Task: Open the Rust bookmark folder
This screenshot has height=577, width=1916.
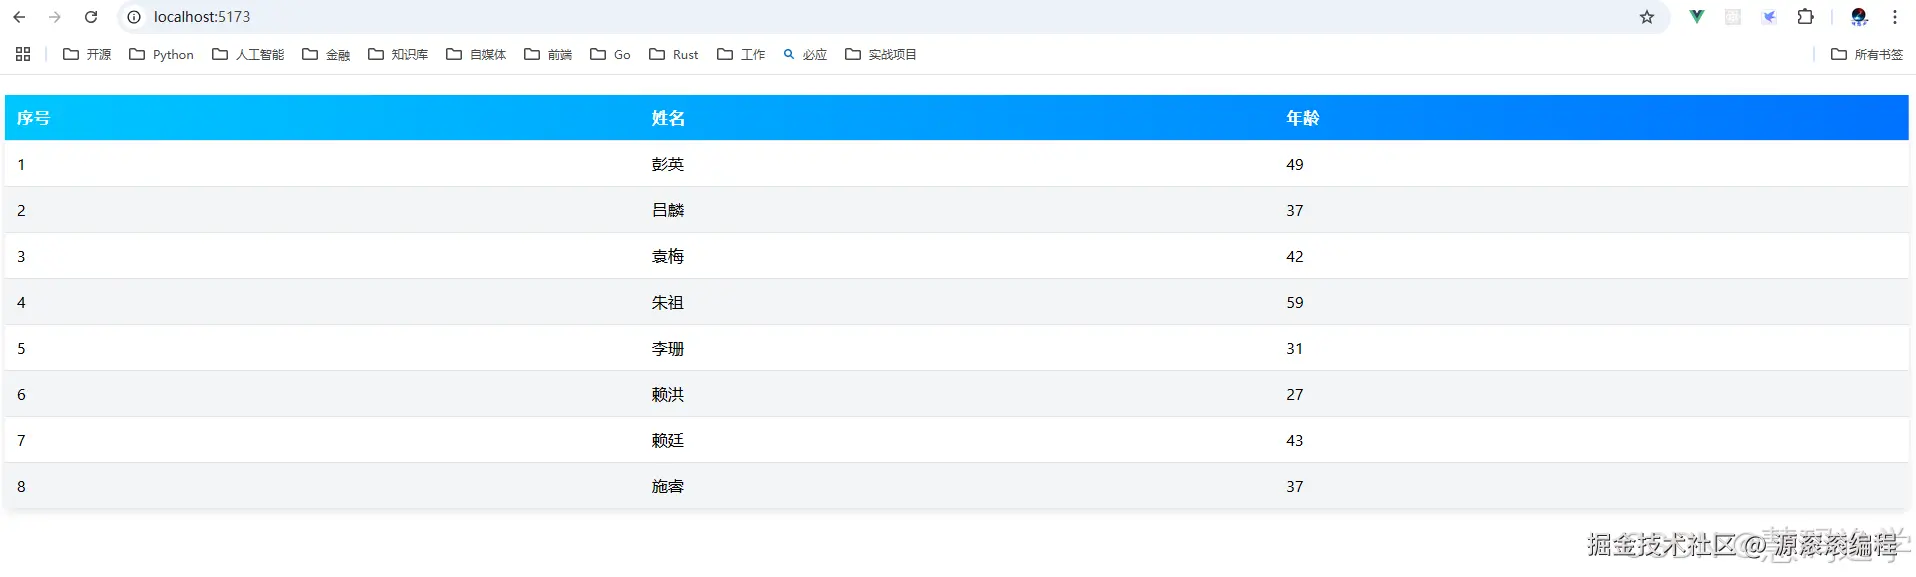Action: coord(674,54)
